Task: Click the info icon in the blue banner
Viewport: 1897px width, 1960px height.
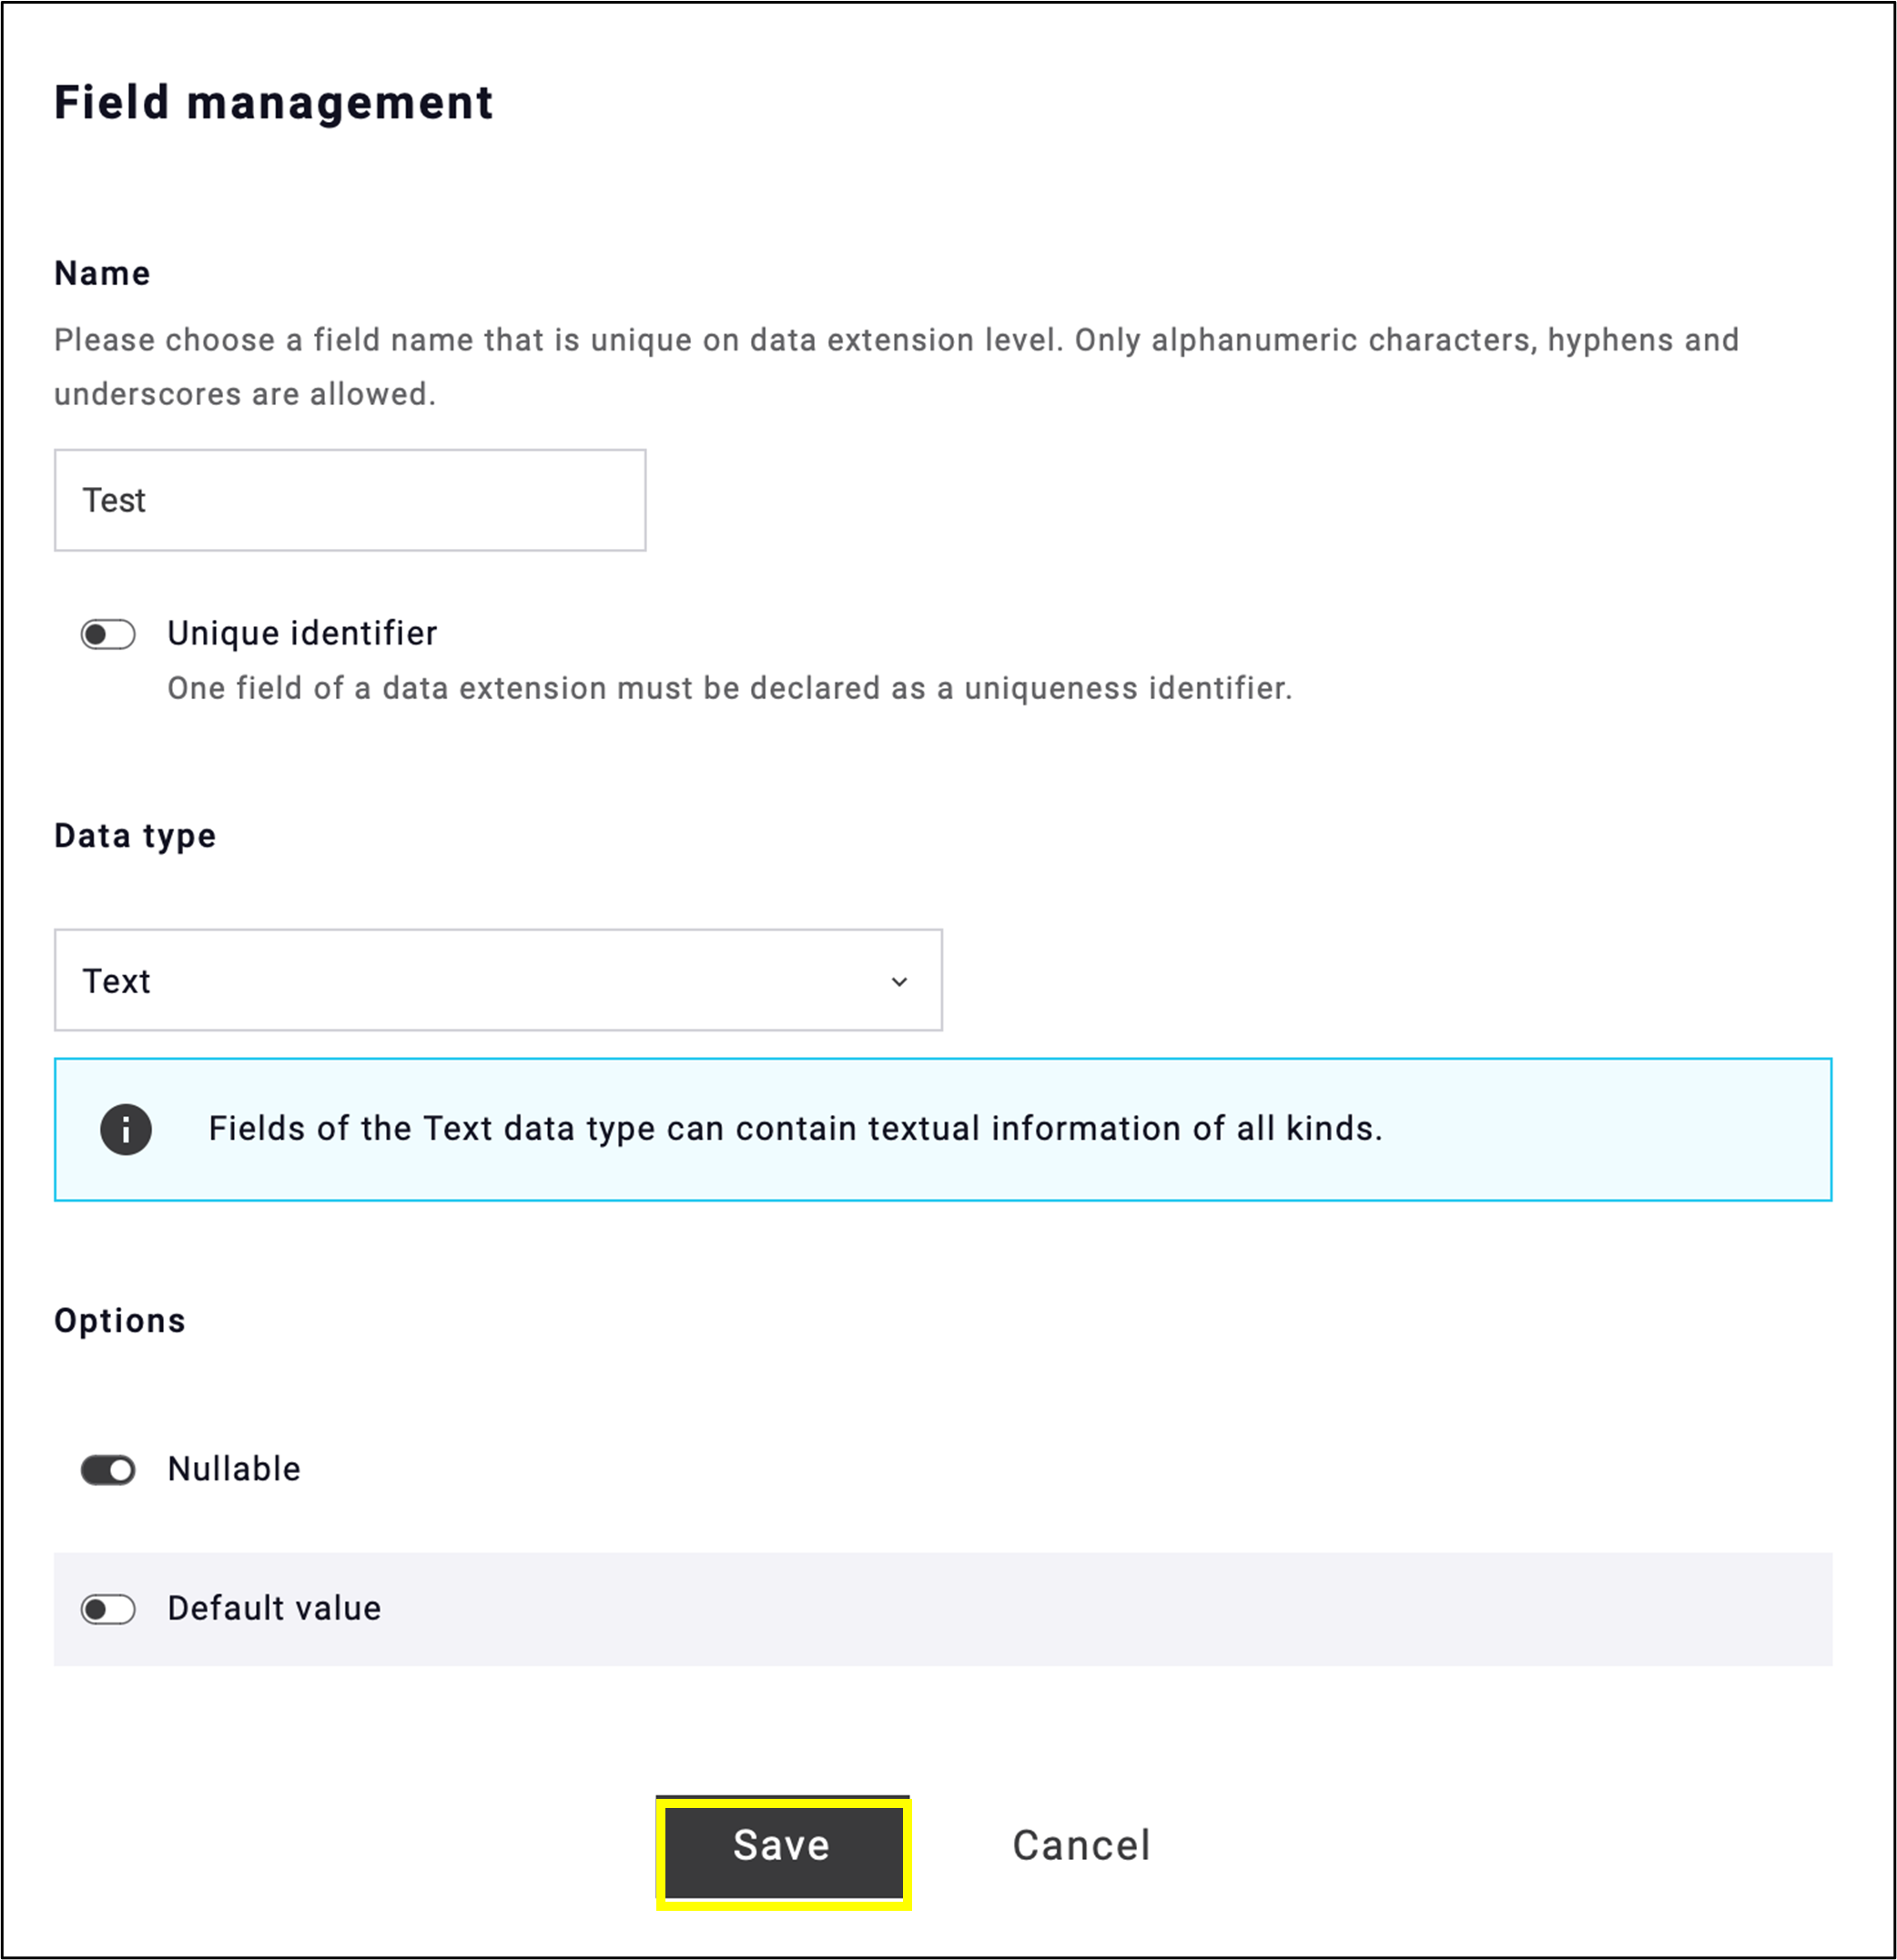Action: coord(126,1129)
